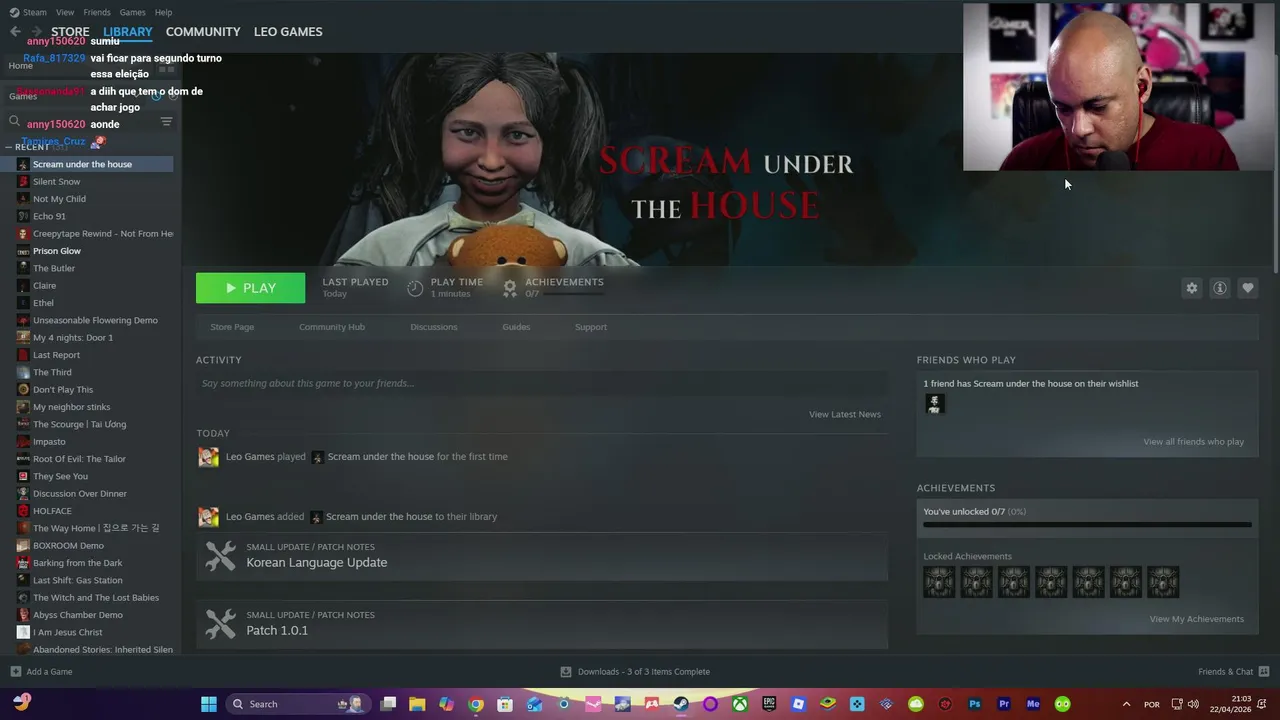Screen dimensions: 1280x720
Task: Select the first locked achievement icon
Action: pos(939,582)
